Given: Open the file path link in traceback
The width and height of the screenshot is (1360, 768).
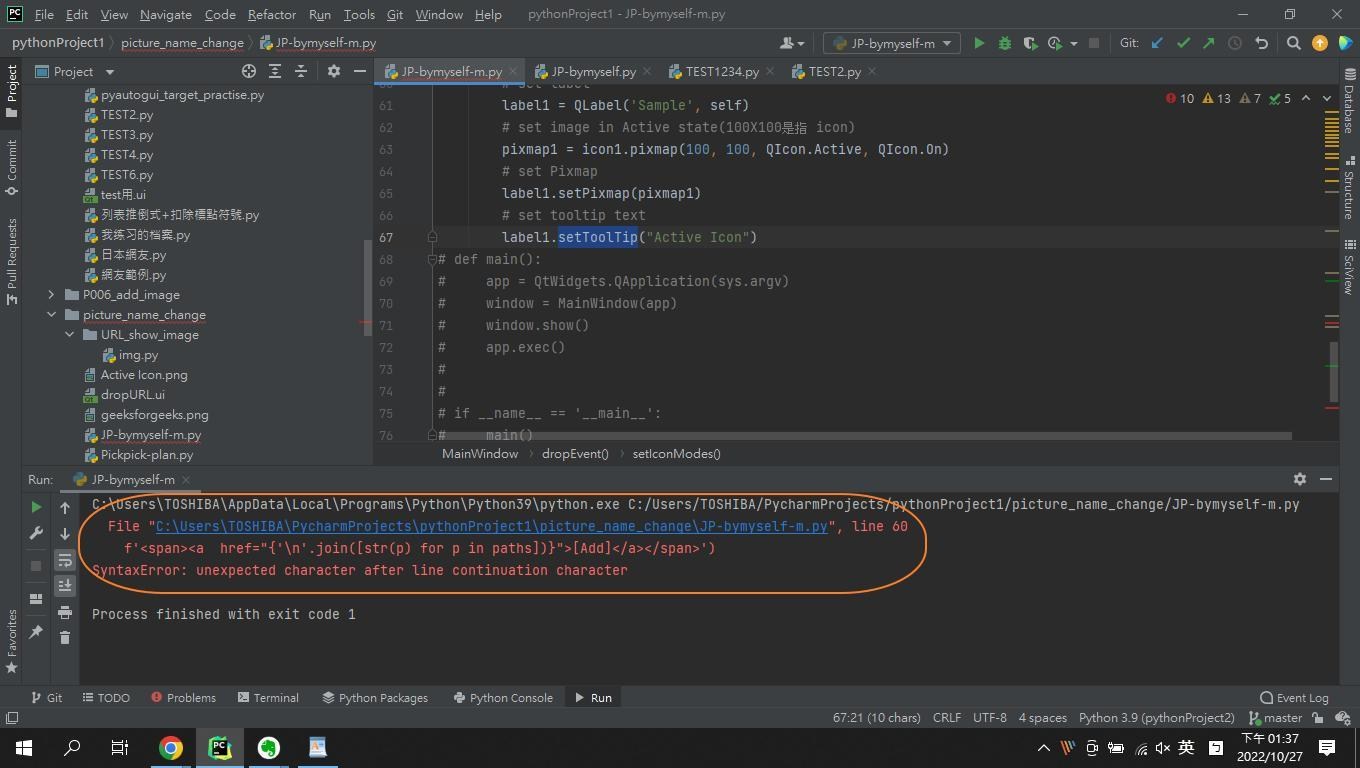Looking at the screenshot, I should [491, 526].
